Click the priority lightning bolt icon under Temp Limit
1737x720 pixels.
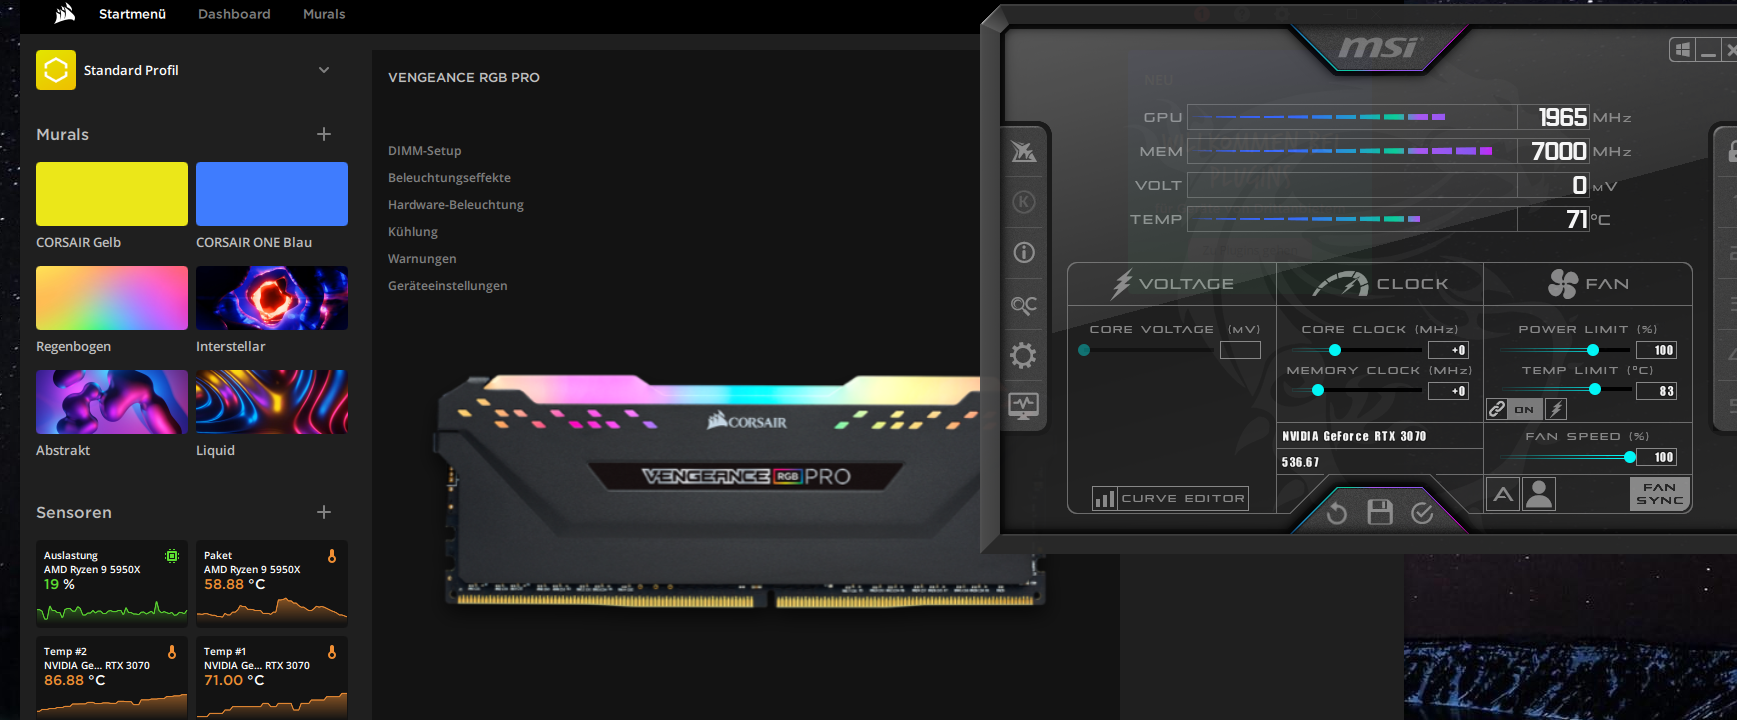1556,409
